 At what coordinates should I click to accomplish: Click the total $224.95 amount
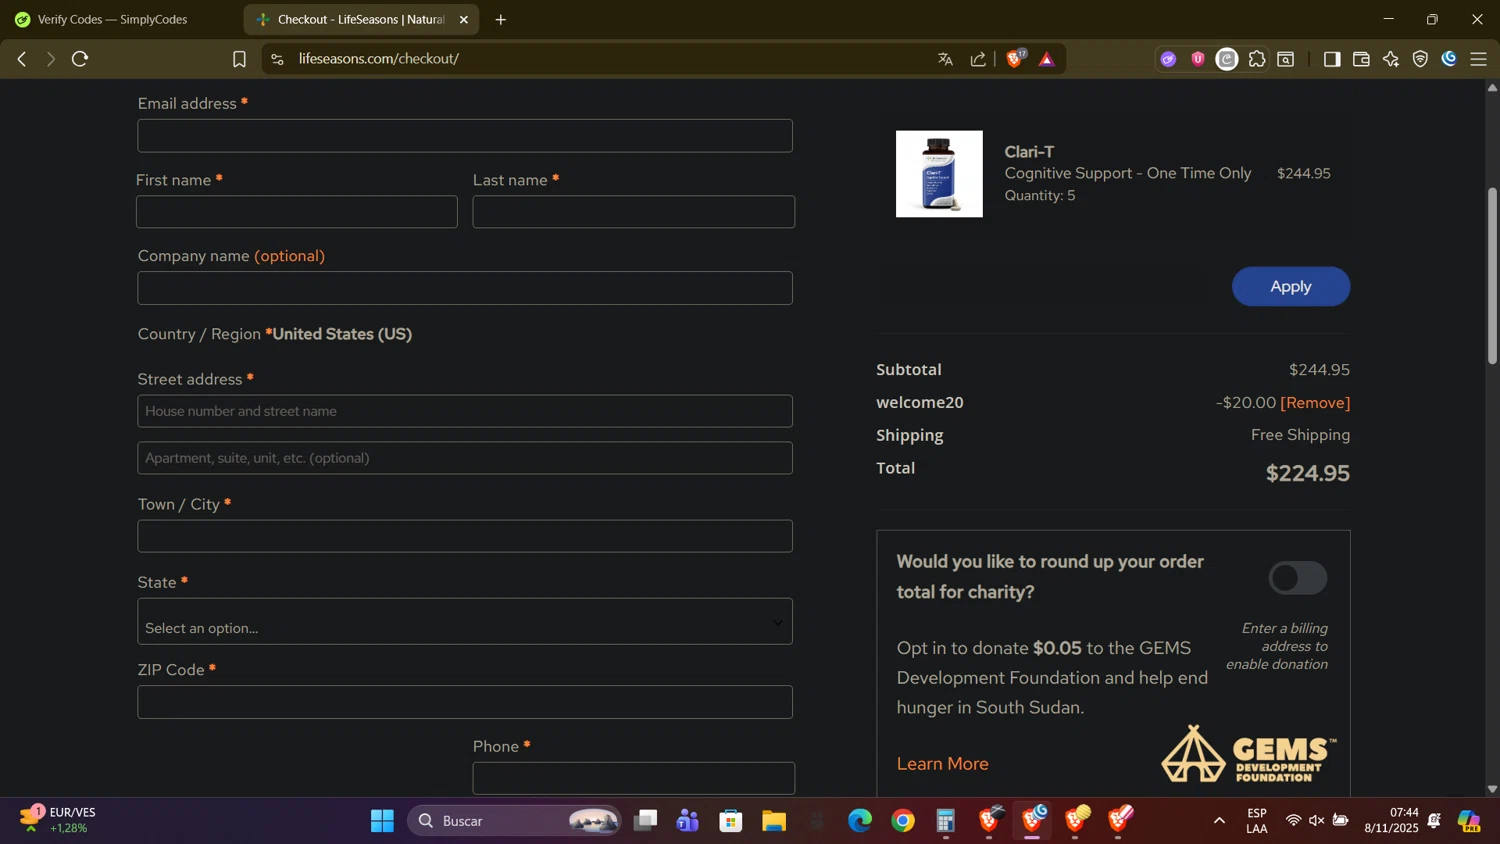point(1308,473)
